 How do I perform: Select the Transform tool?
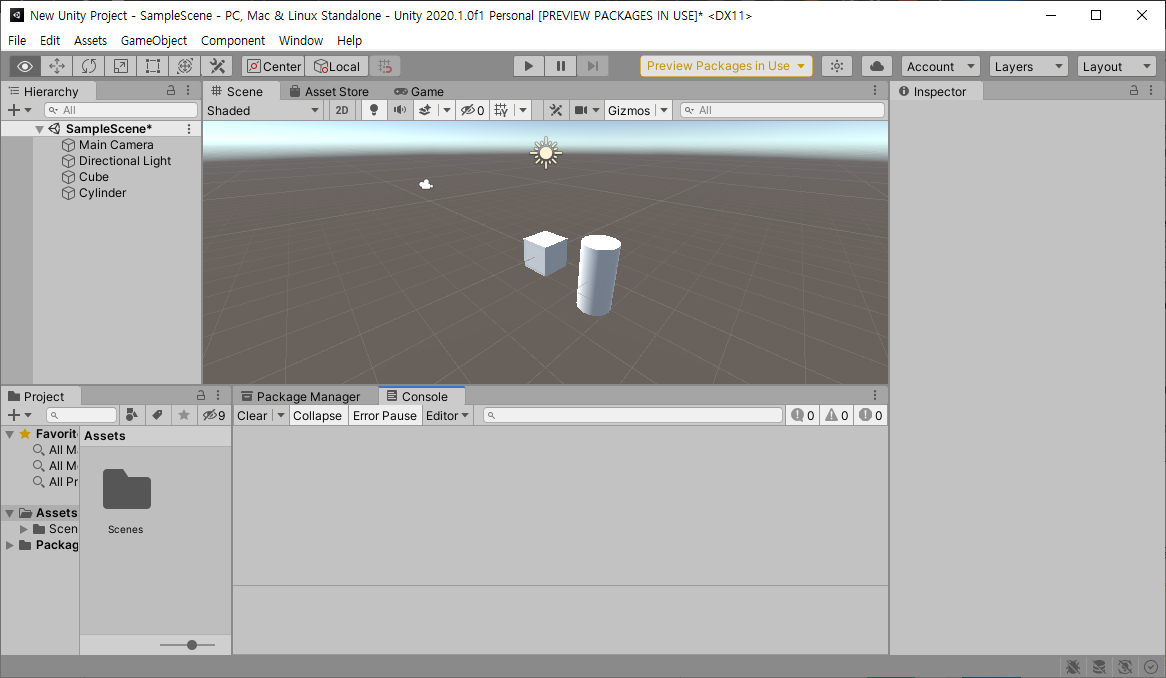(x=184, y=66)
